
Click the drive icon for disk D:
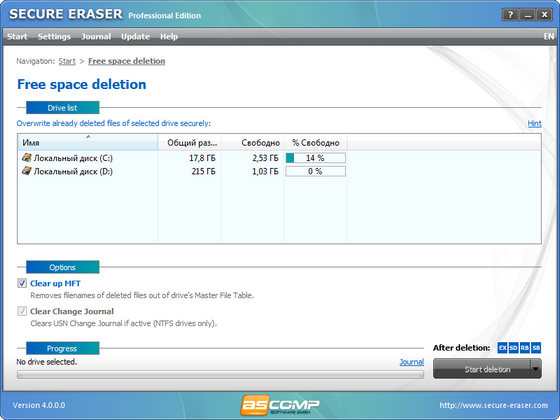(26, 171)
